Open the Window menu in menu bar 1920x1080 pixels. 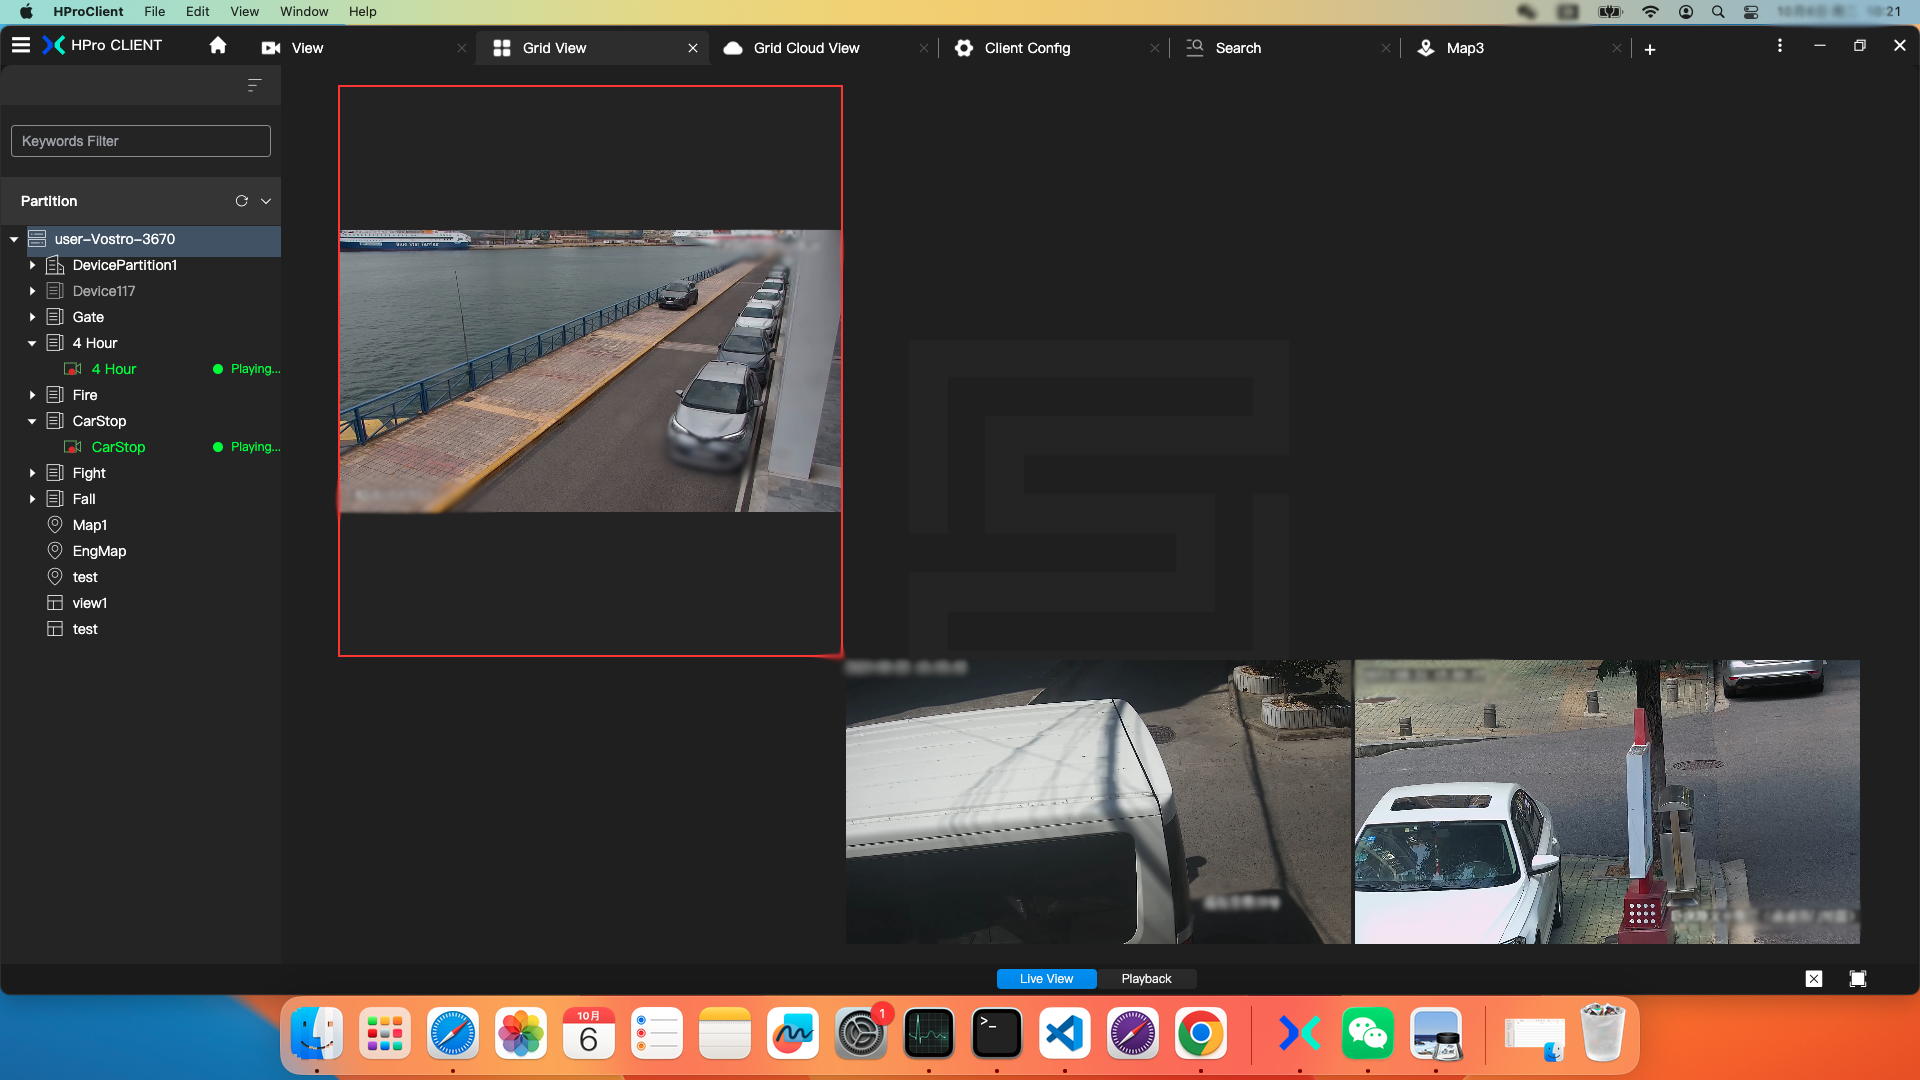coord(304,11)
